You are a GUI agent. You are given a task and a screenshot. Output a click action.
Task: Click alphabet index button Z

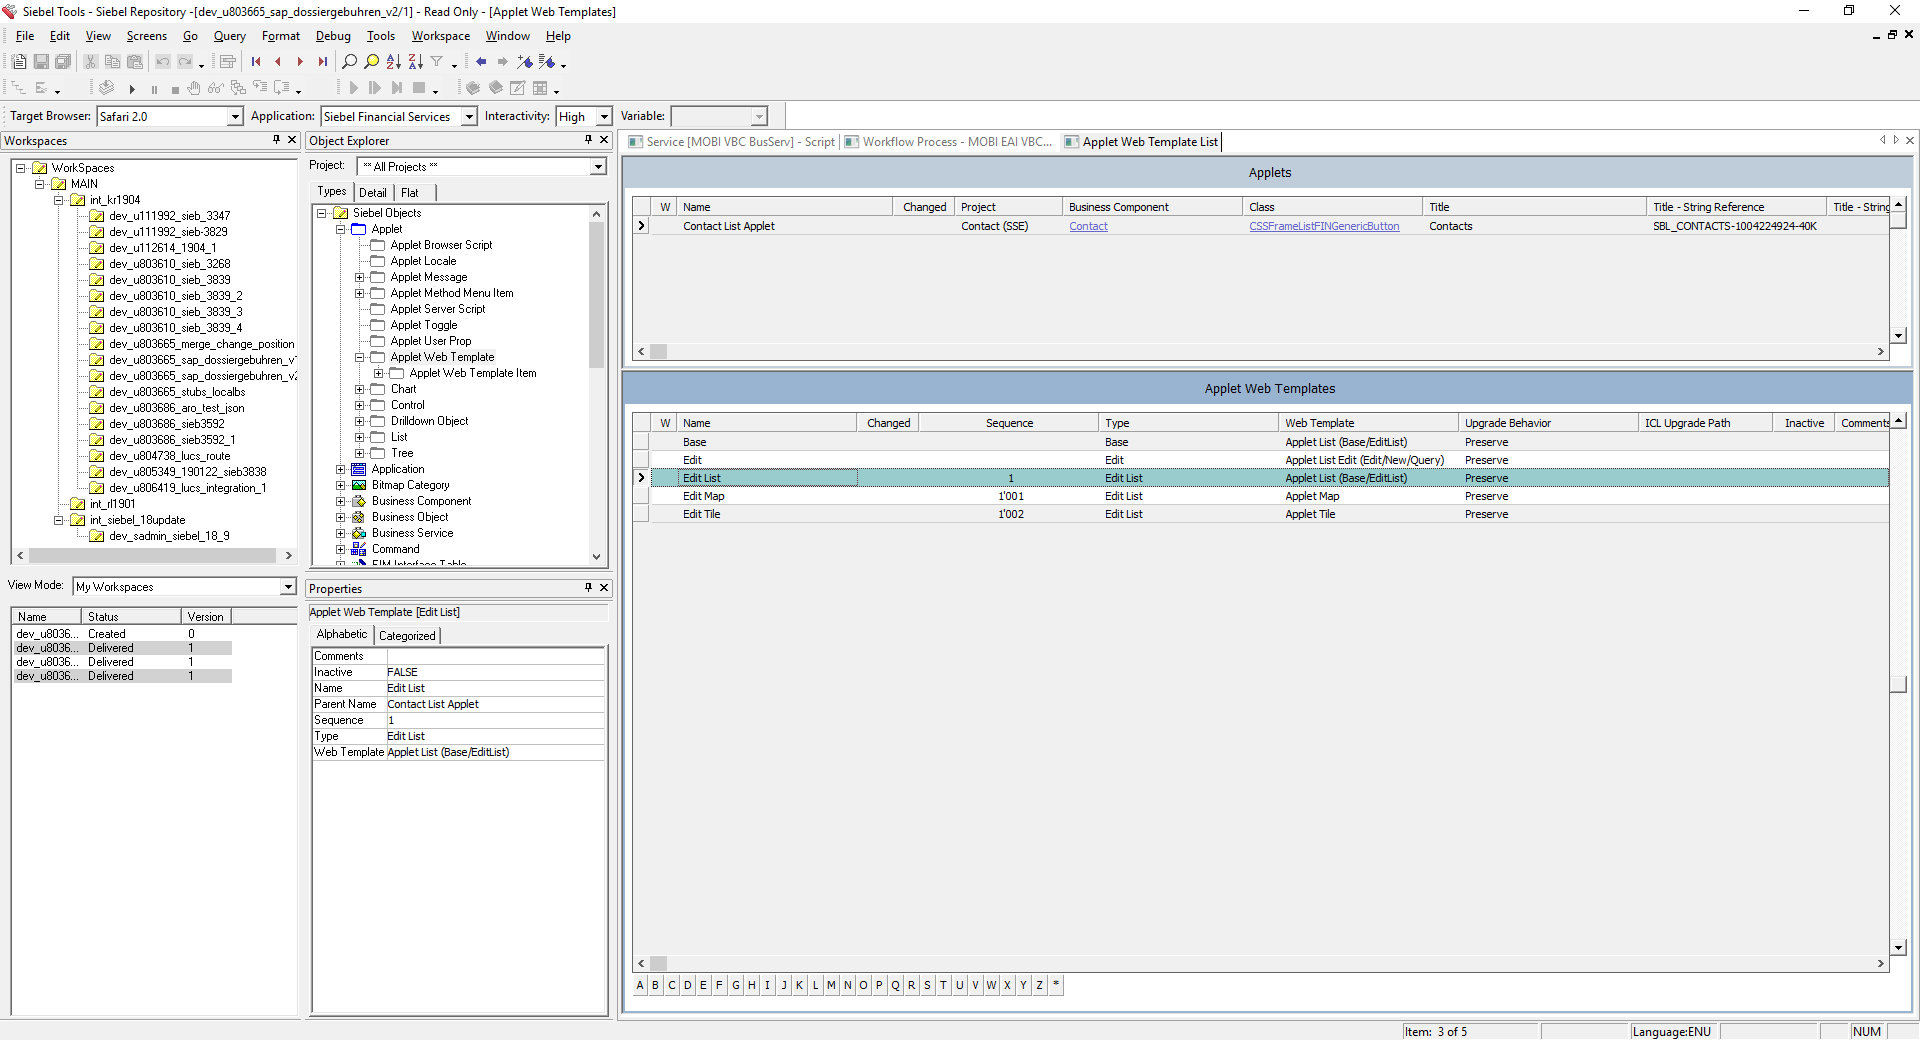[x=1039, y=985]
